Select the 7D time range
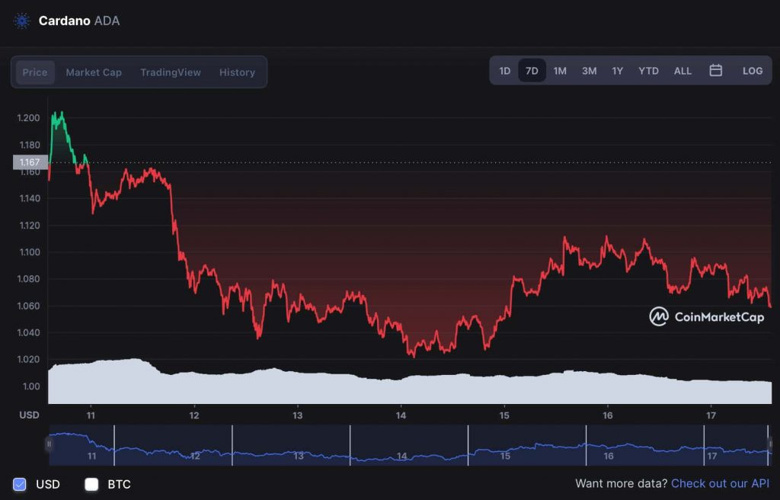Image resolution: width=780 pixels, height=500 pixels. (532, 71)
